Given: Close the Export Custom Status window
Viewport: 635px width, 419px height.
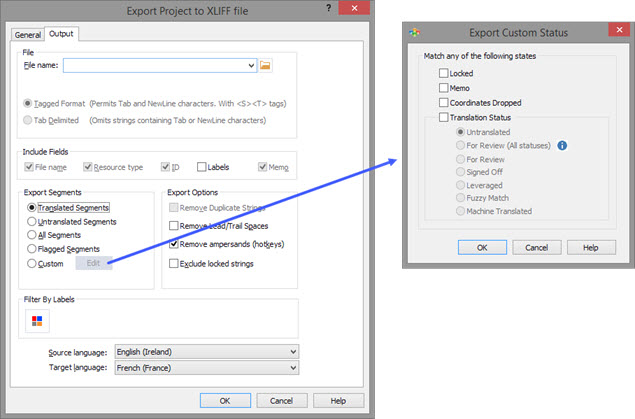Looking at the screenshot, I should point(619,30).
